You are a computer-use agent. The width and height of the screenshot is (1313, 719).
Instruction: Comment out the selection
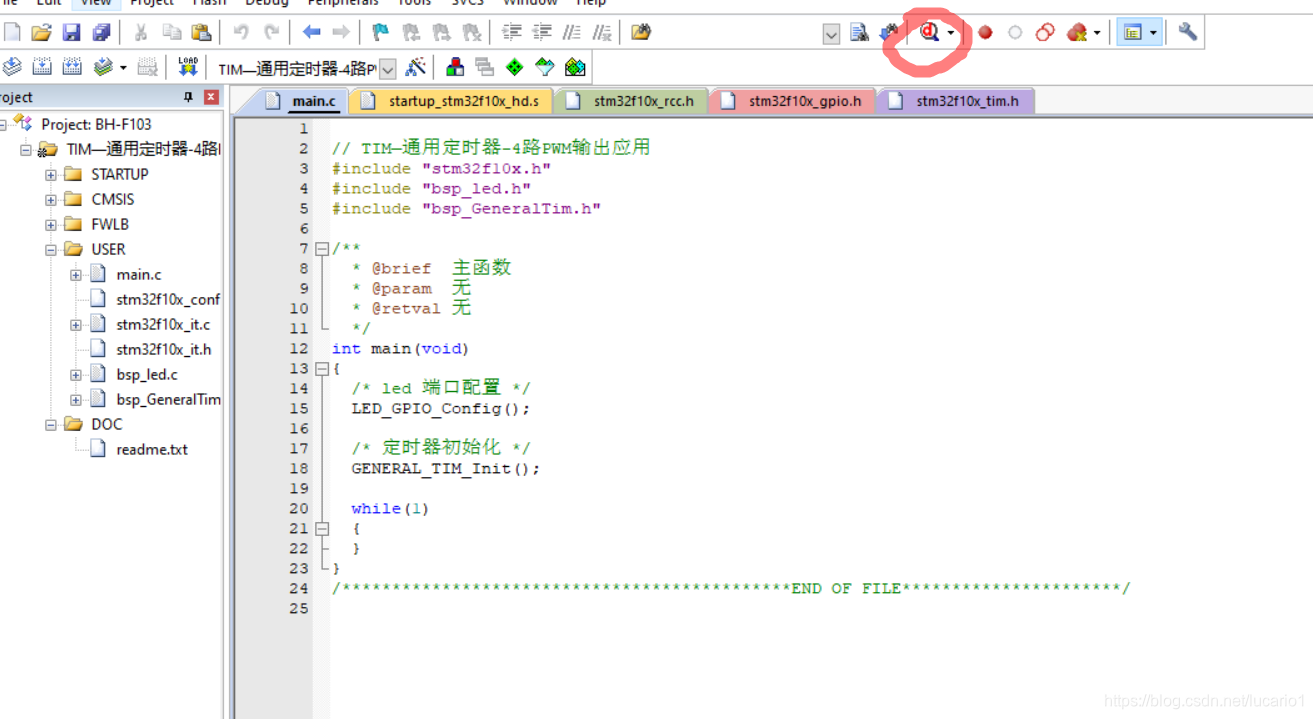(572, 33)
